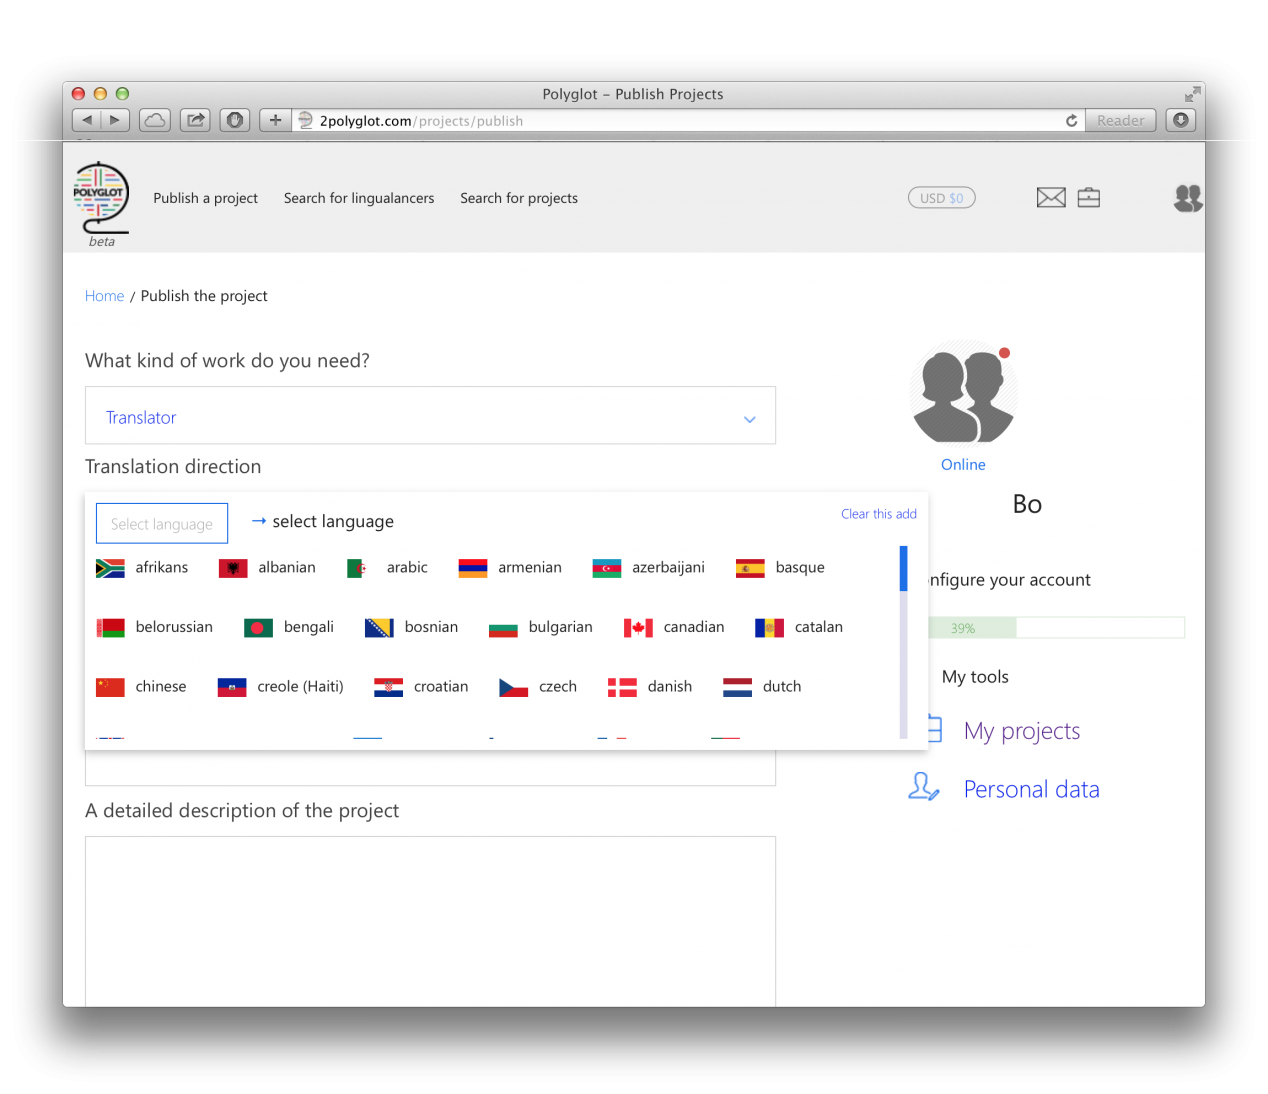Go to Home via the breadcrumb link
This screenshot has height=1094, width=1268.
point(104,295)
